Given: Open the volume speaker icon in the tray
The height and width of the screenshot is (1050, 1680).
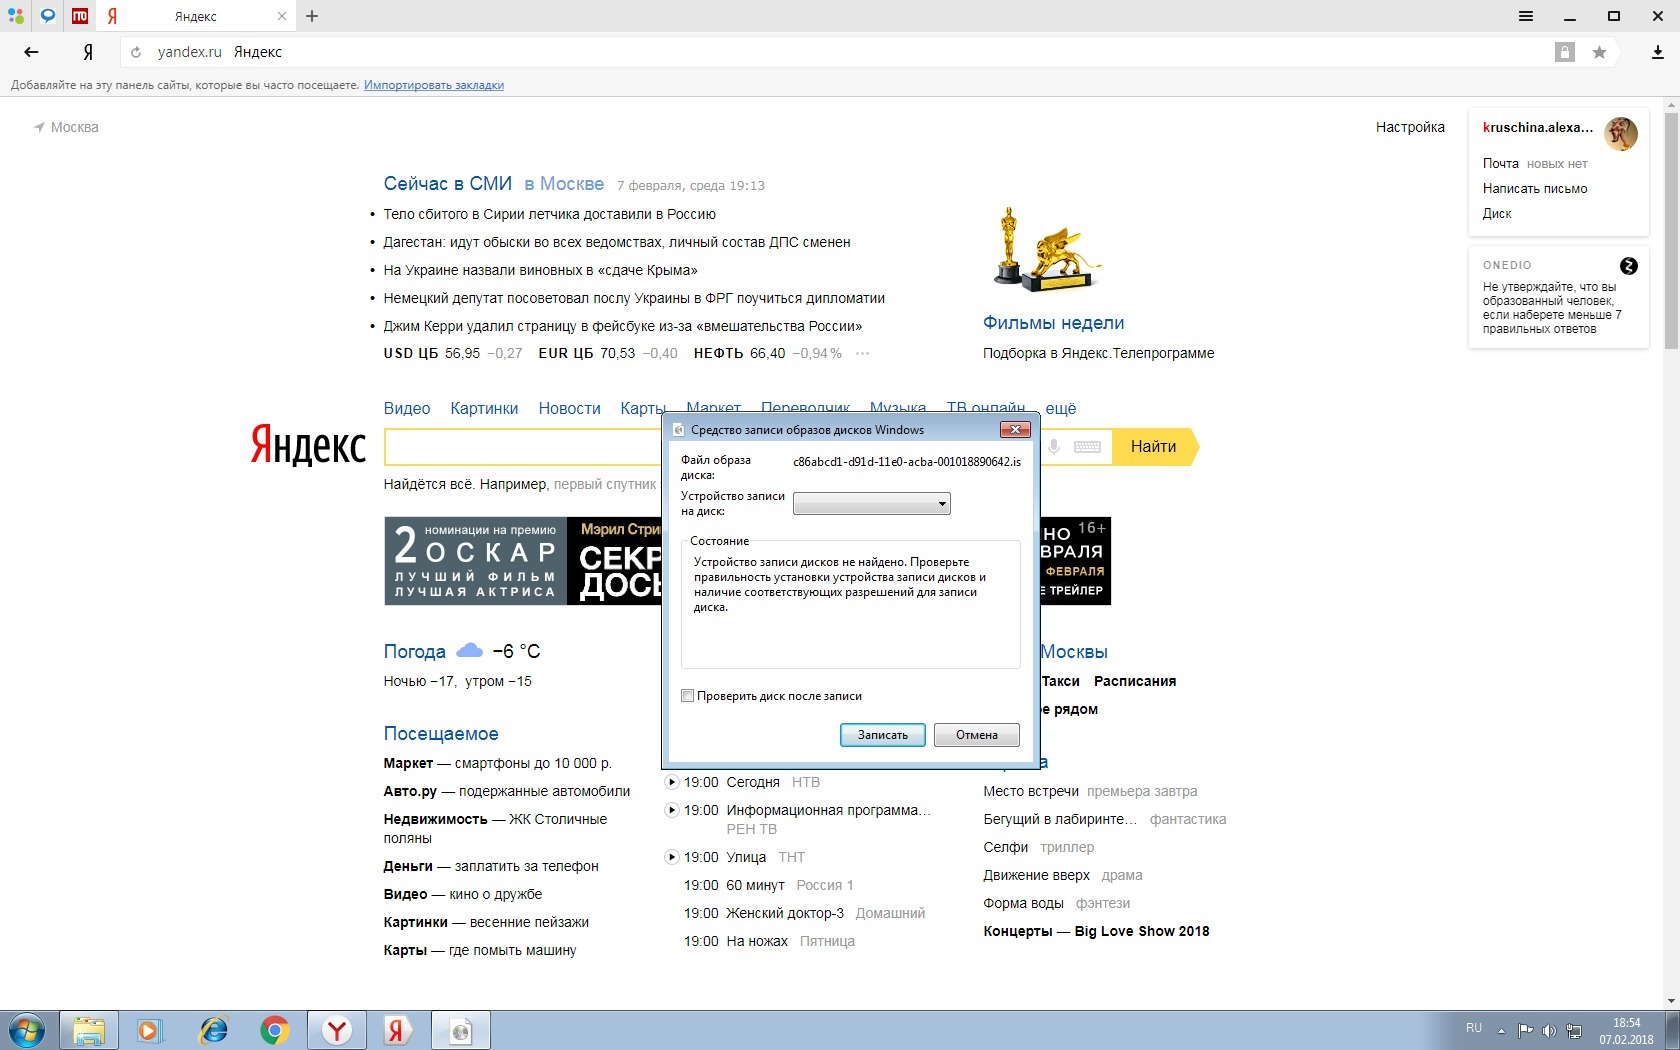Looking at the screenshot, I should (1549, 1030).
